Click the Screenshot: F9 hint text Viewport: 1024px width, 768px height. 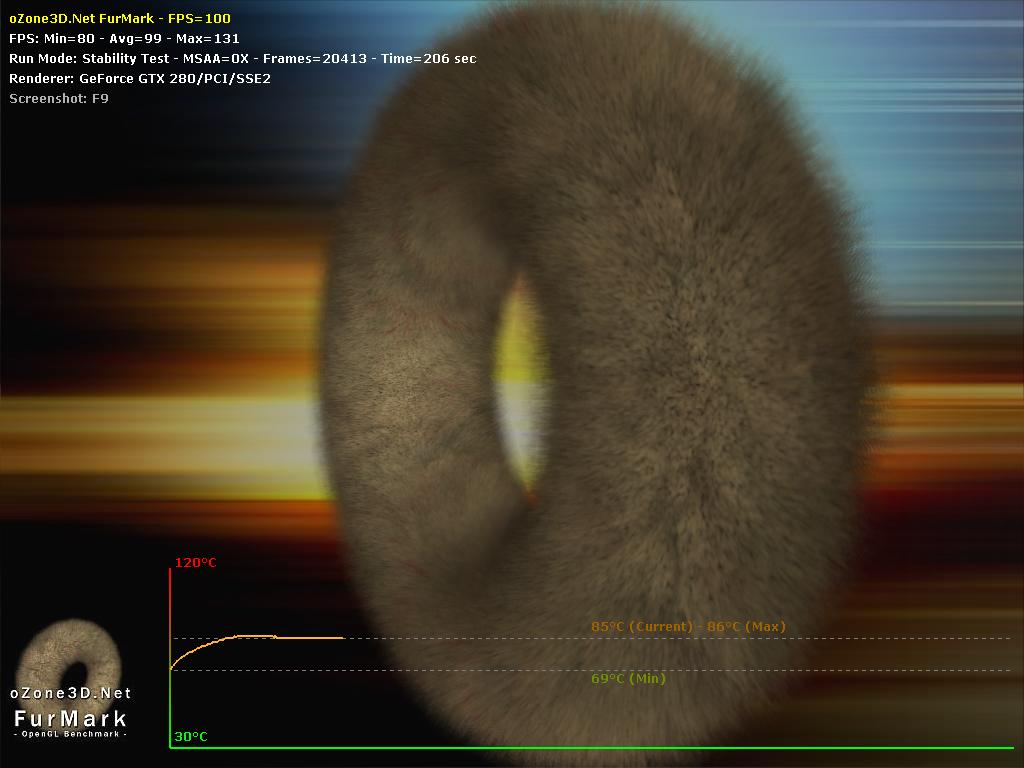[x=59, y=99]
